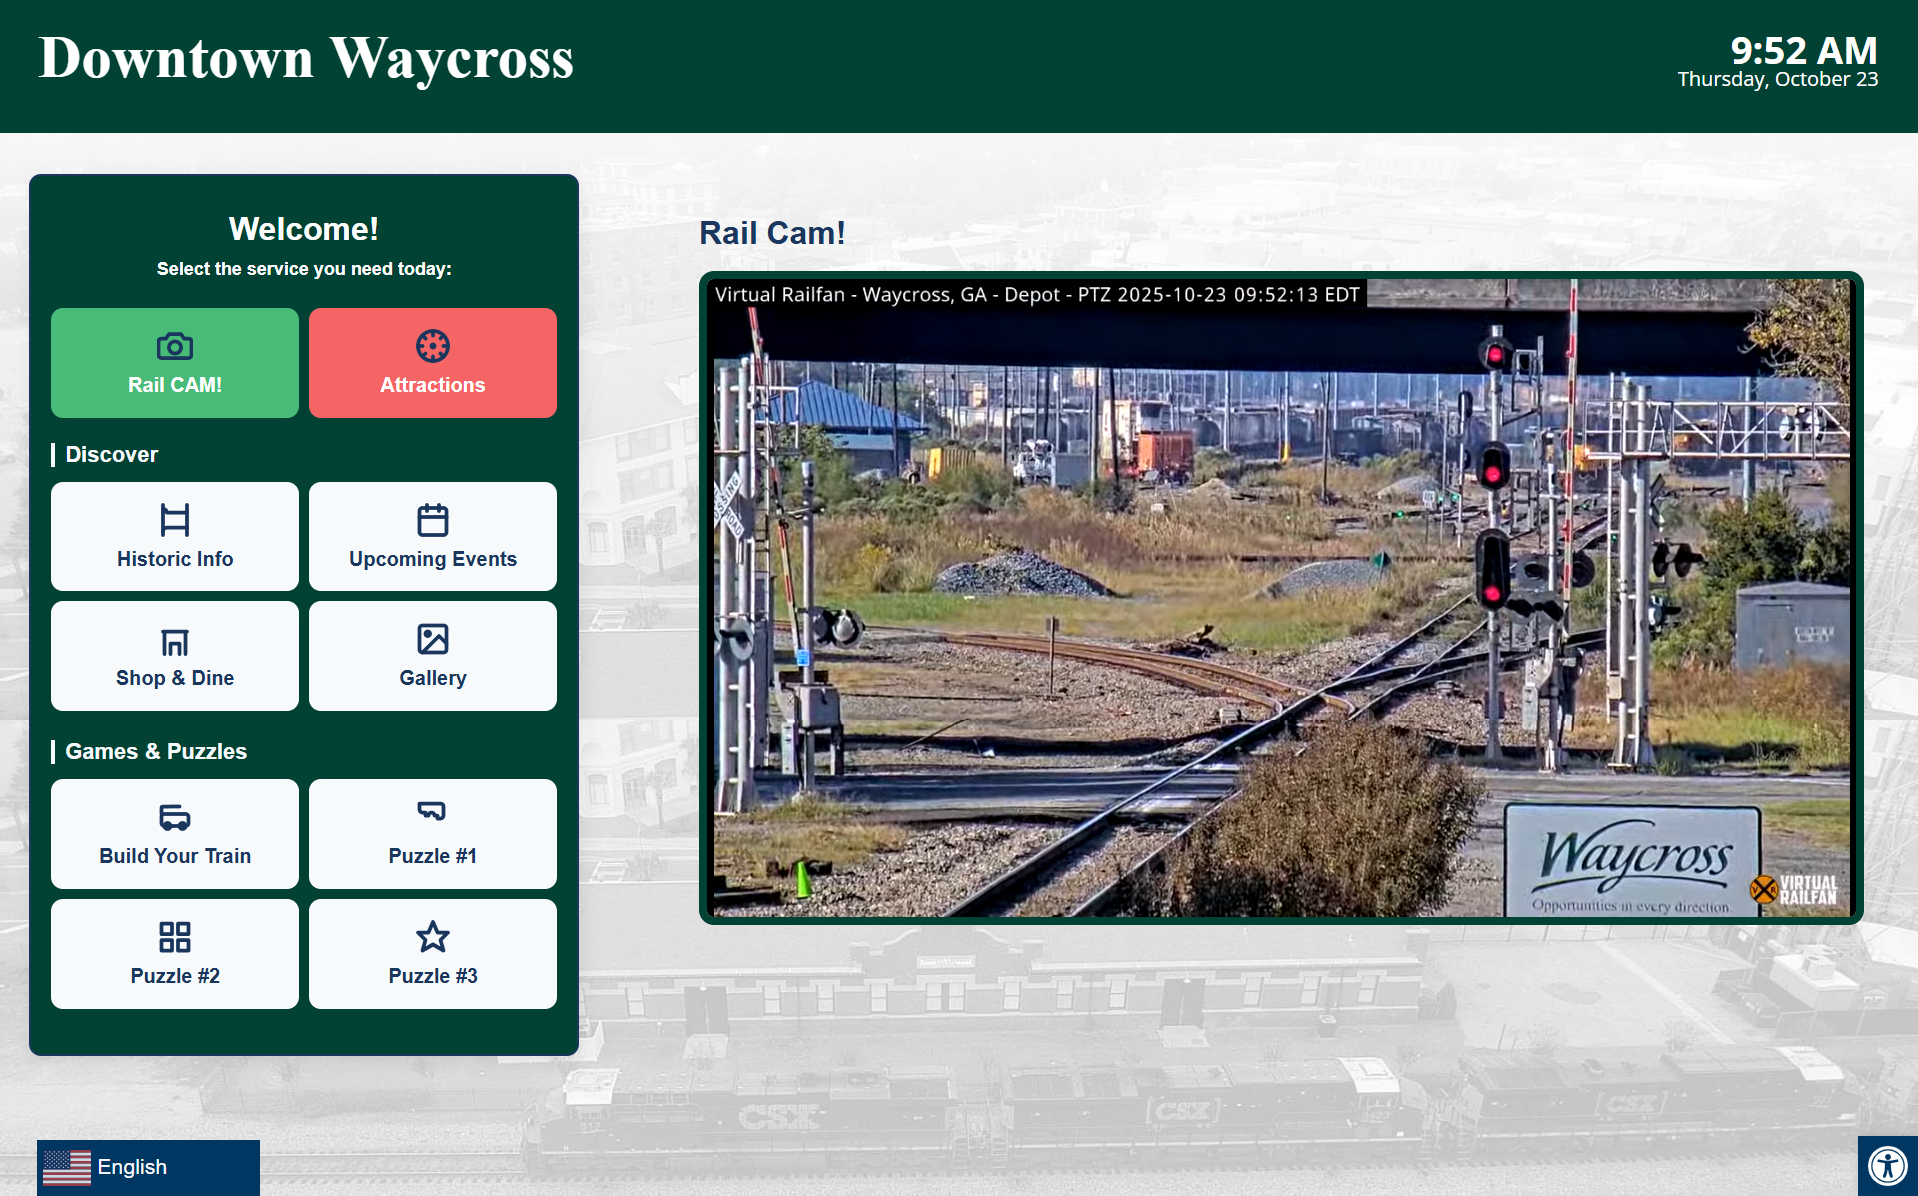Image resolution: width=1918 pixels, height=1196 pixels.
Task: Launch Puzzle #3 label
Action: tap(433, 976)
